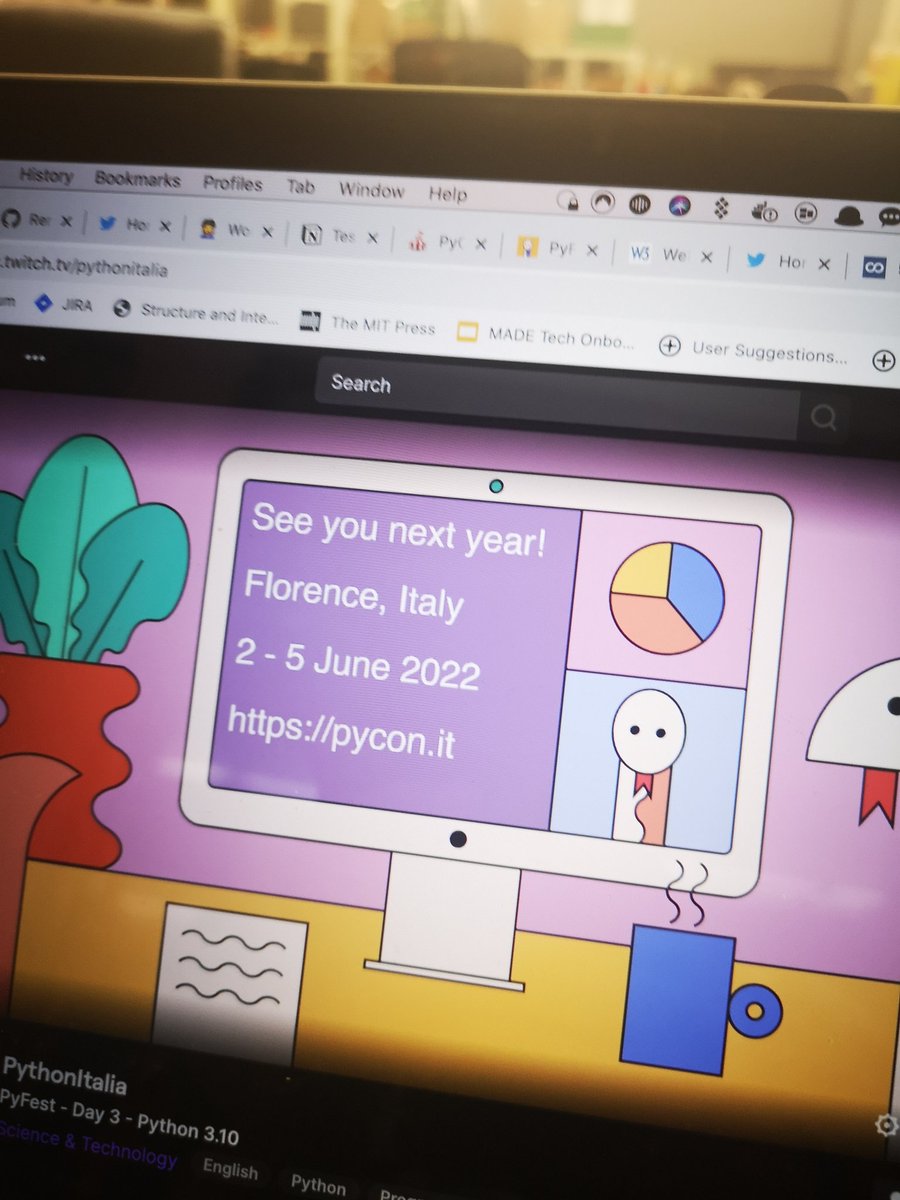The image size is (900, 1200).
Task: Open the Twitch three-dots more menu
Action: pos(35,357)
